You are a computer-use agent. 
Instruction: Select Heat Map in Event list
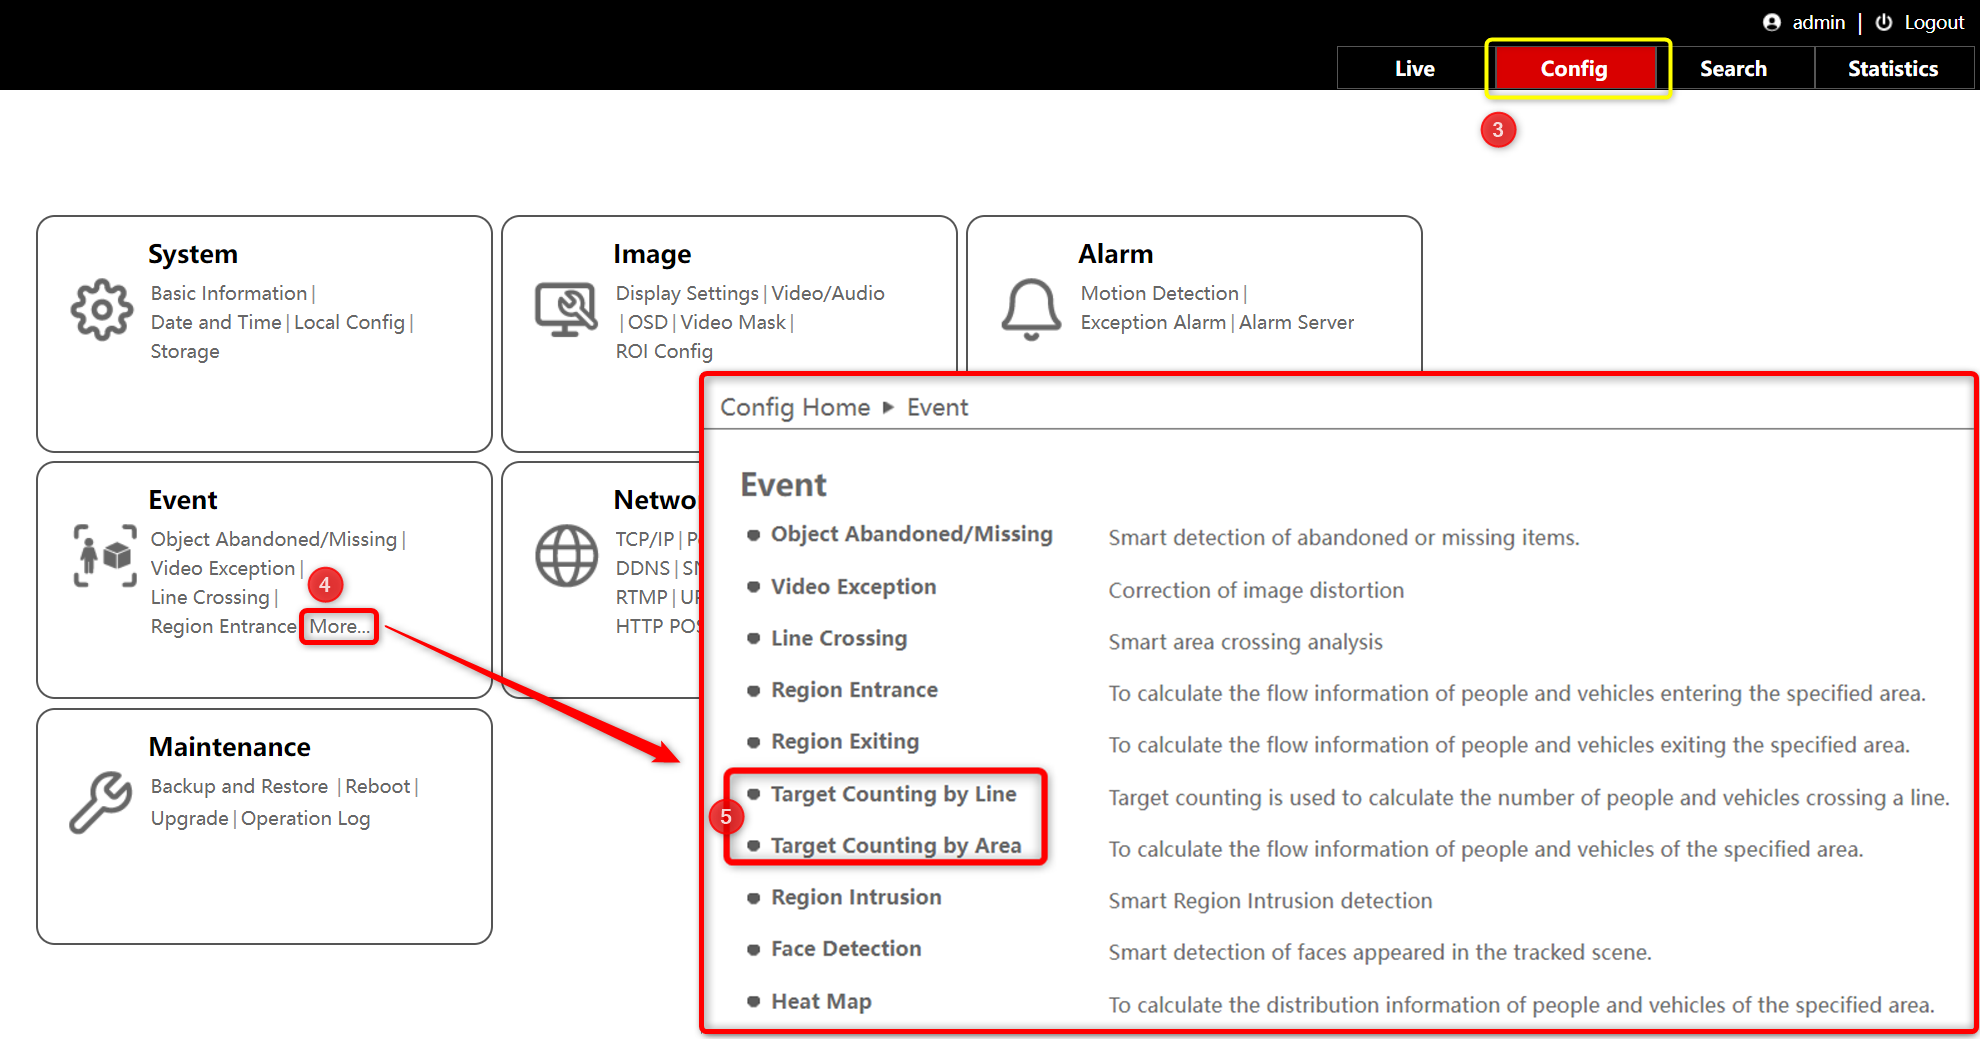coord(821,1001)
